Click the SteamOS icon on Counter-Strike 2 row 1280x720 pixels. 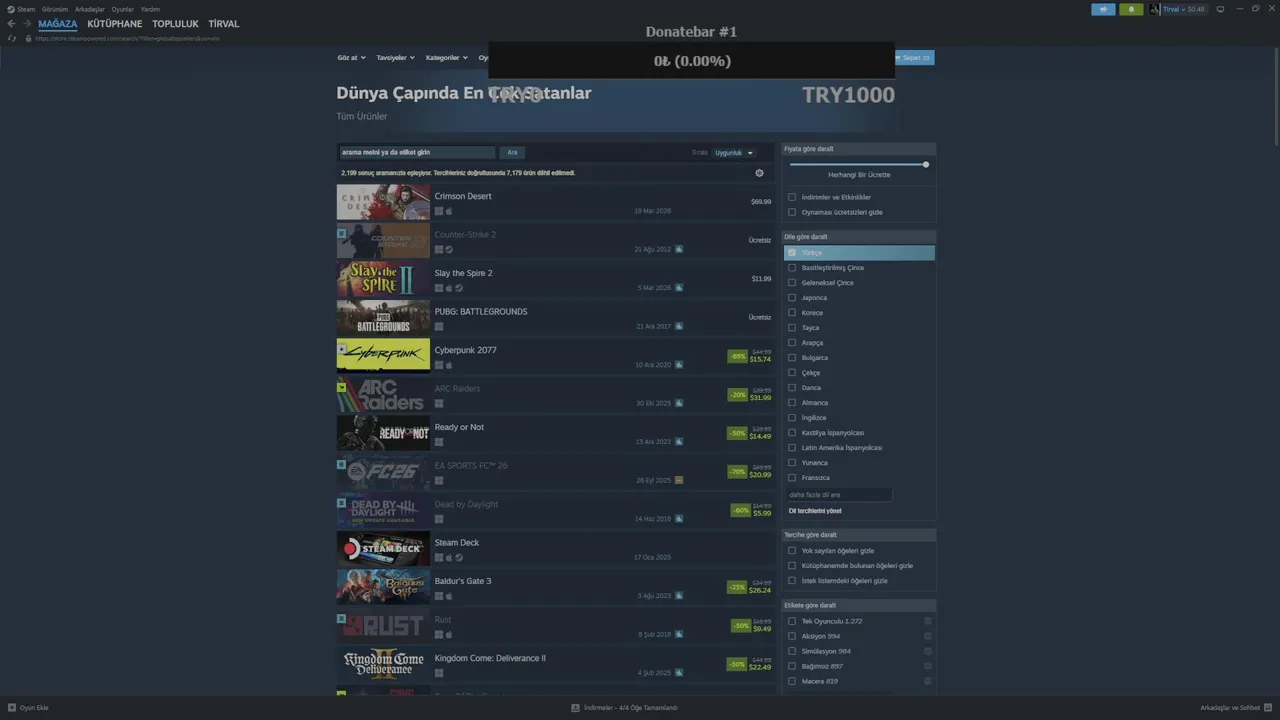click(x=449, y=250)
